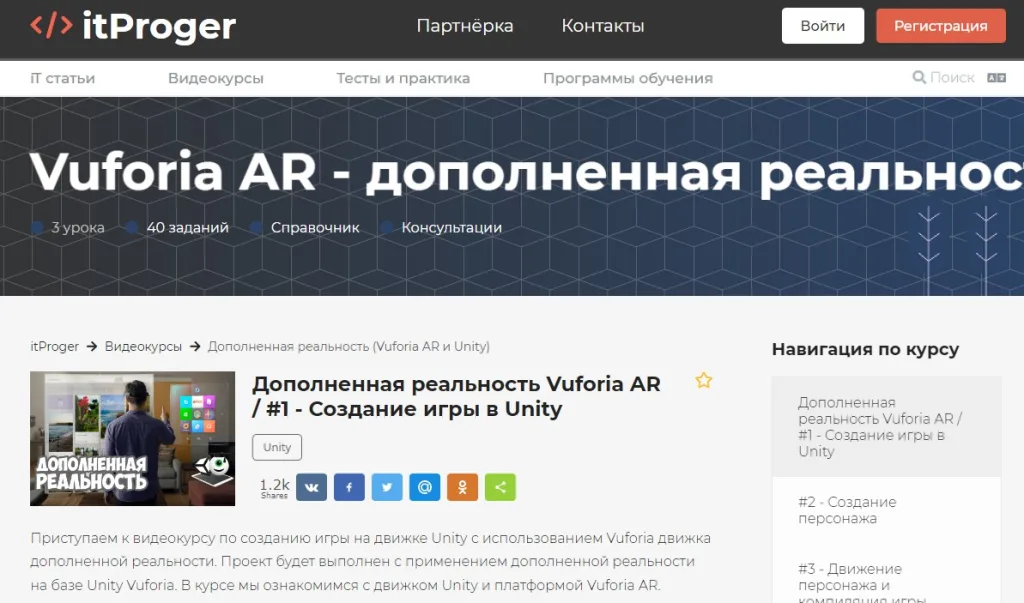Click the Видеокурсы breadcrumb link
1024x603 pixels.
[143, 346]
